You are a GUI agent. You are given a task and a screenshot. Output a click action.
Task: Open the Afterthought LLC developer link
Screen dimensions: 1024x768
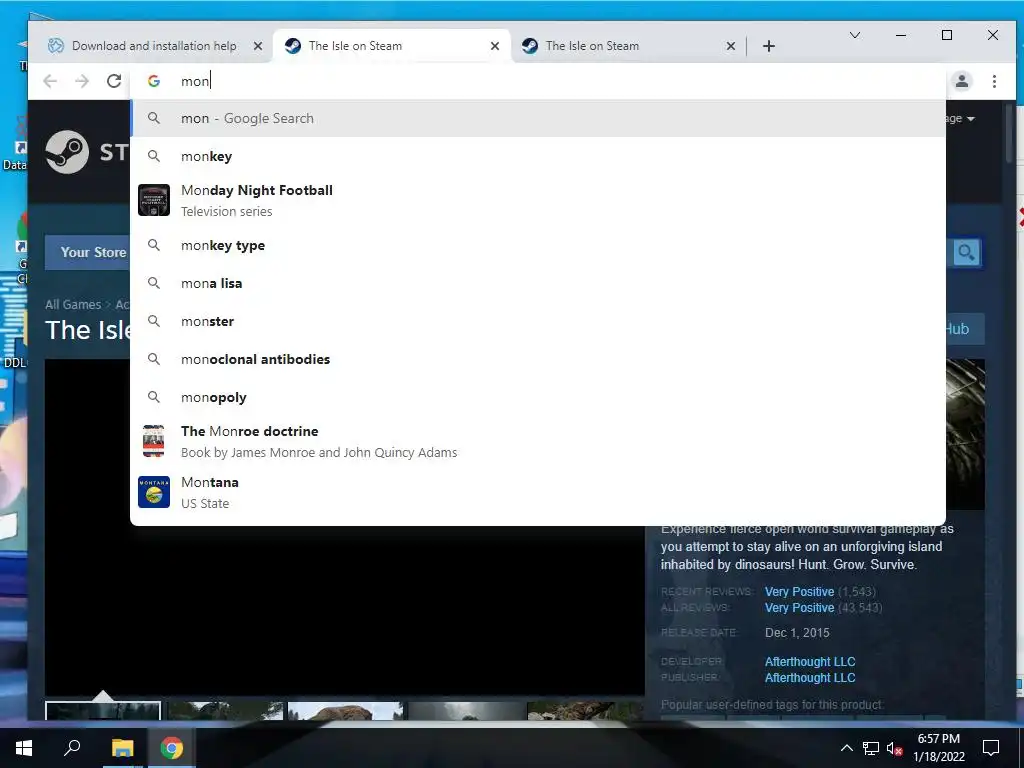(x=810, y=662)
